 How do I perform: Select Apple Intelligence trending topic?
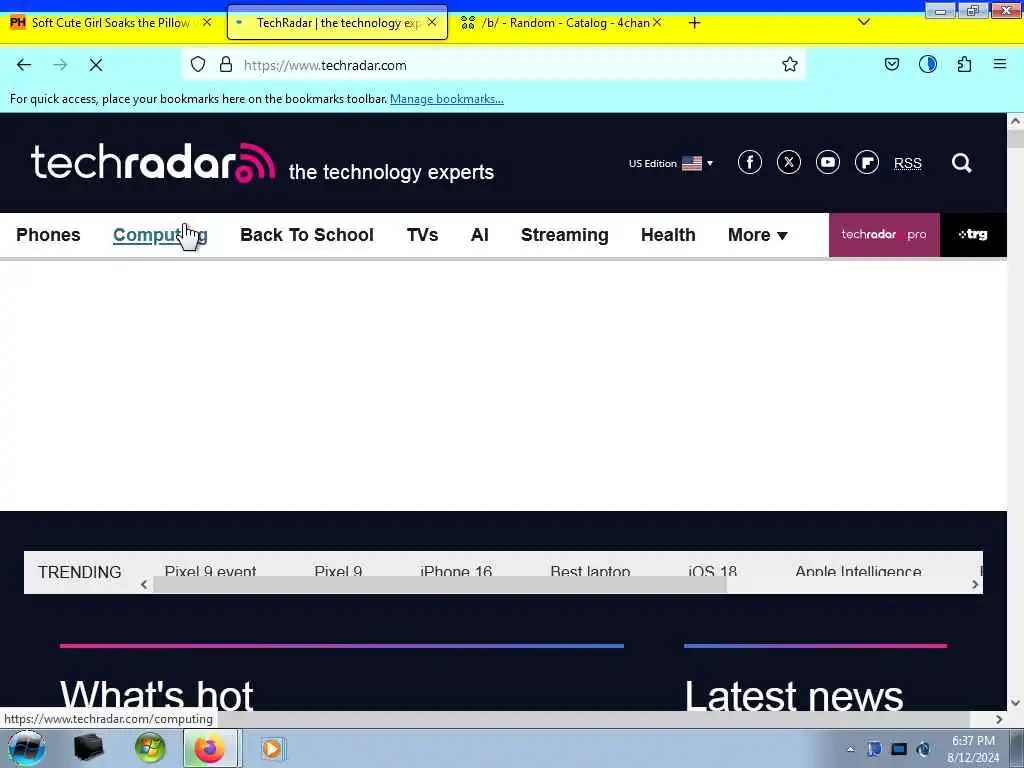click(x=858, y=570)
